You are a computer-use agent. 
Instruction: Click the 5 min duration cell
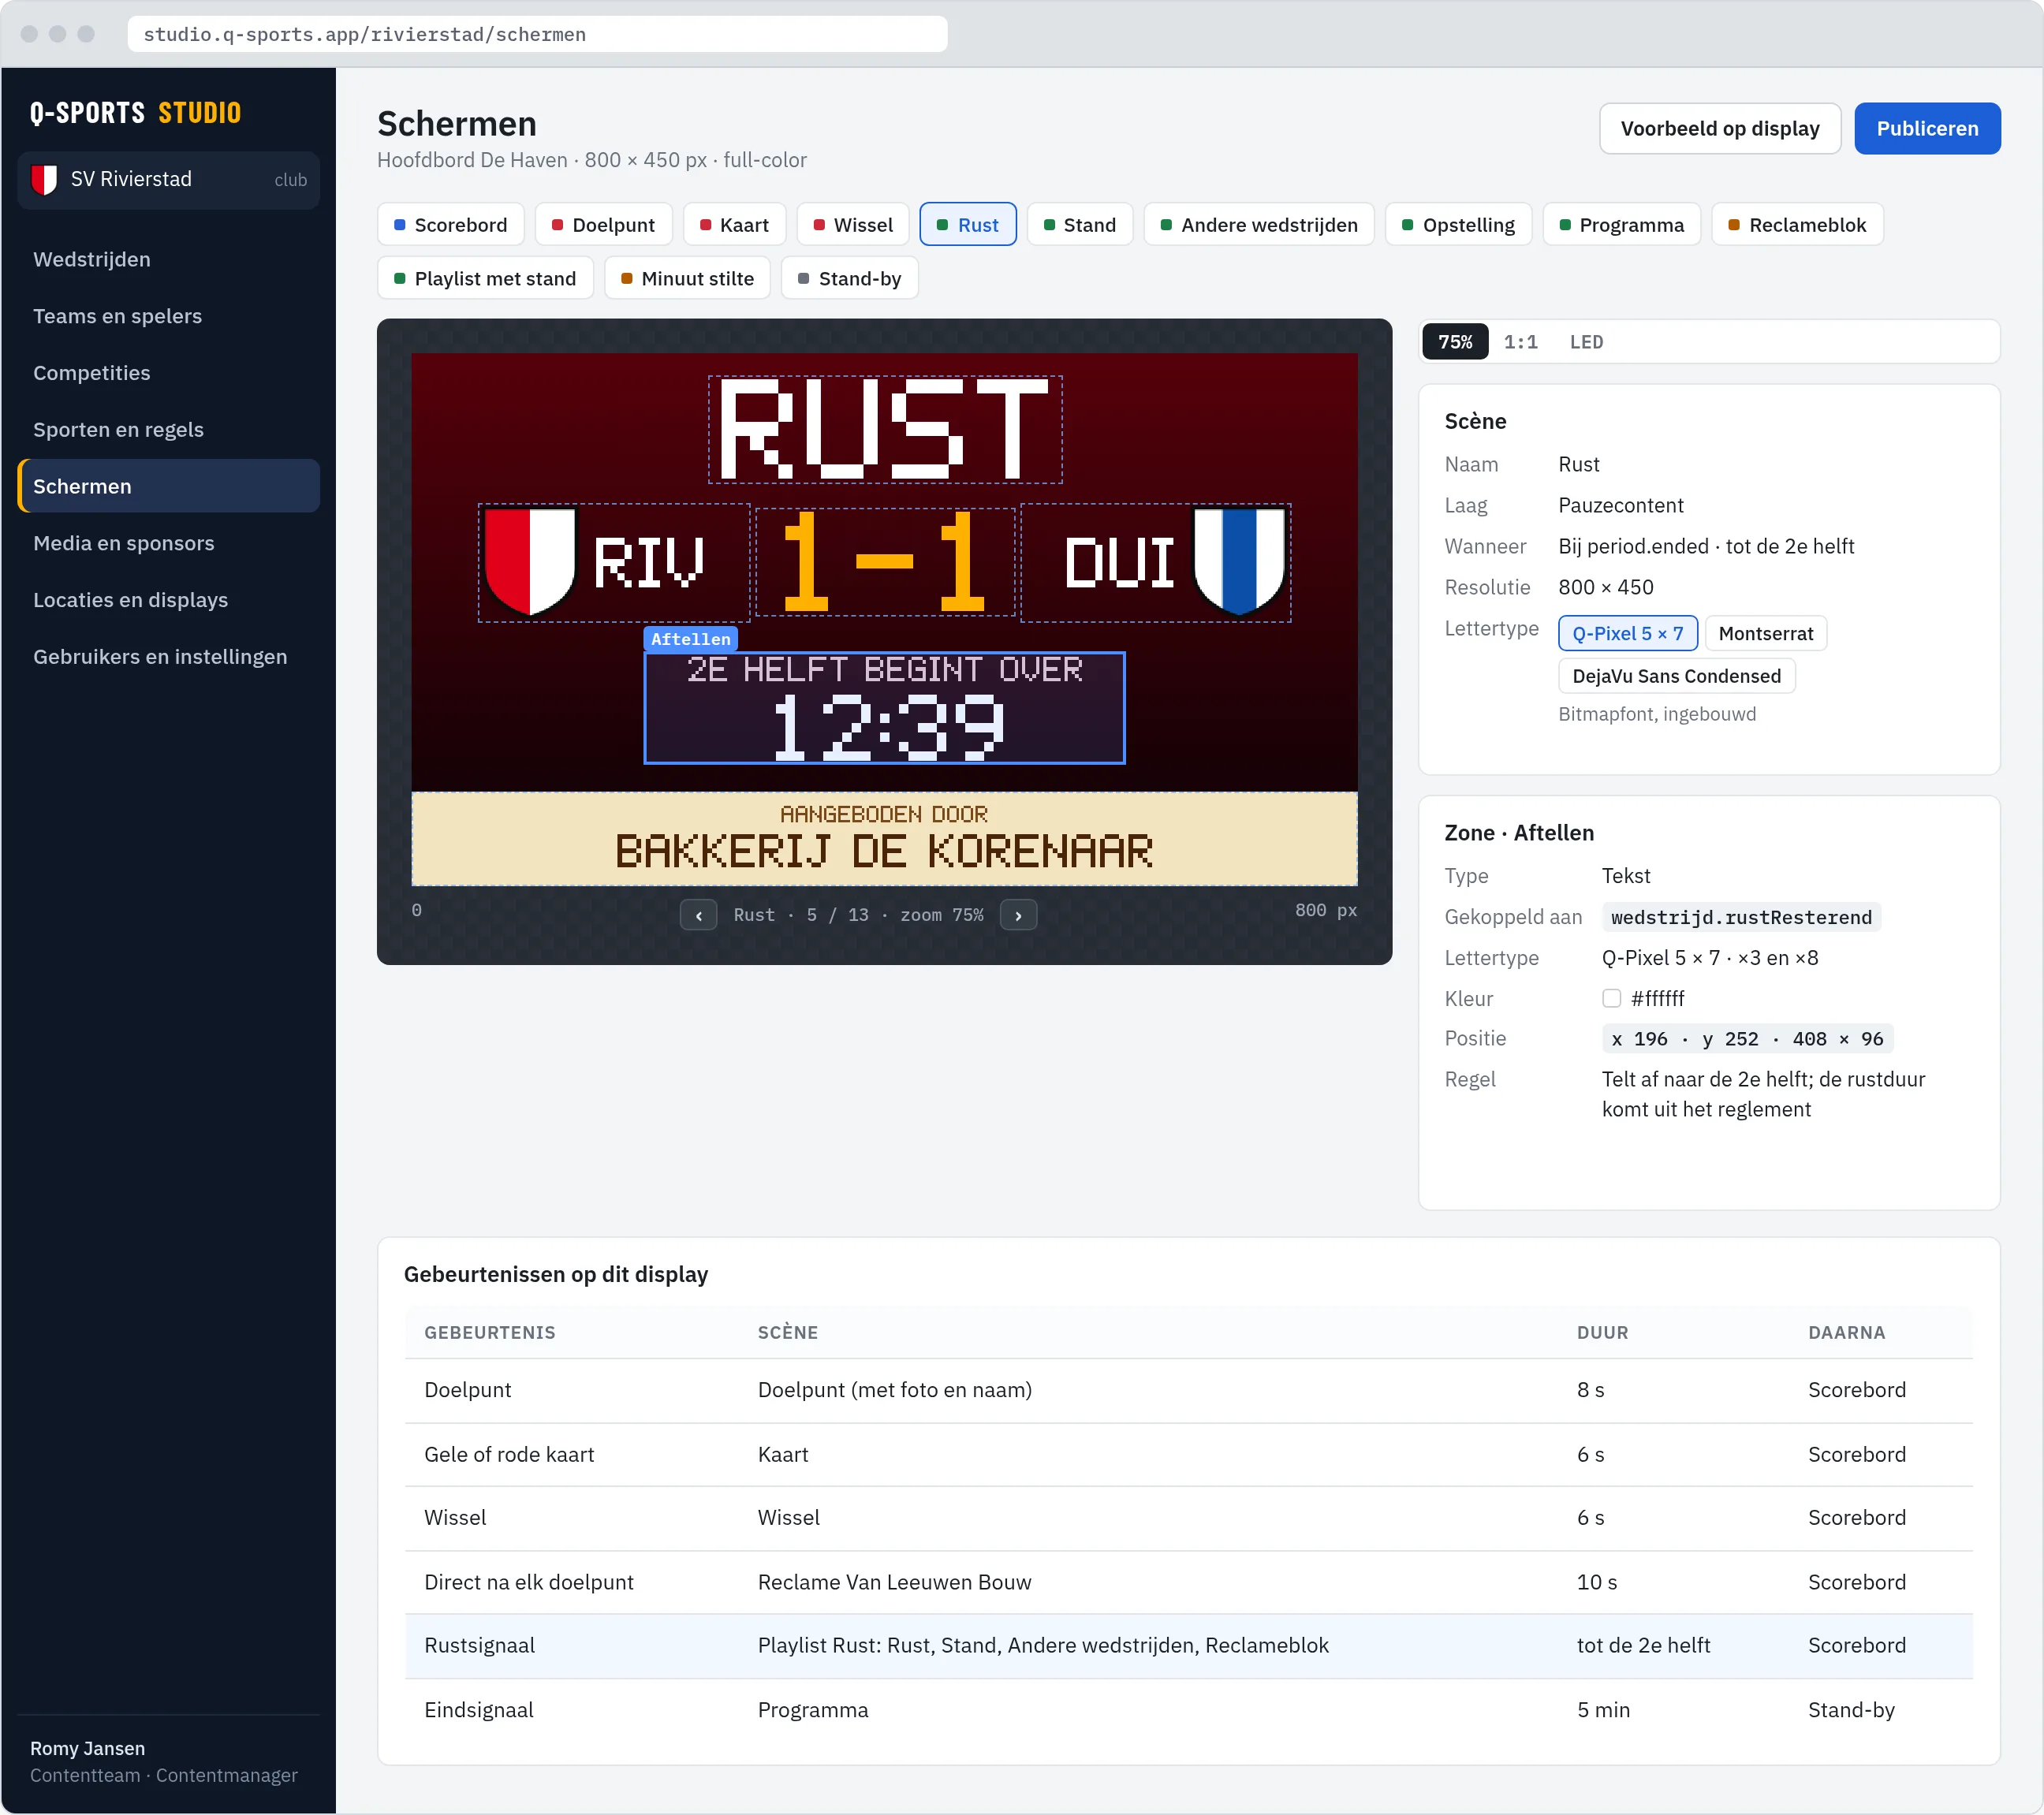pyautogui.click(x=1603, y=1710)
